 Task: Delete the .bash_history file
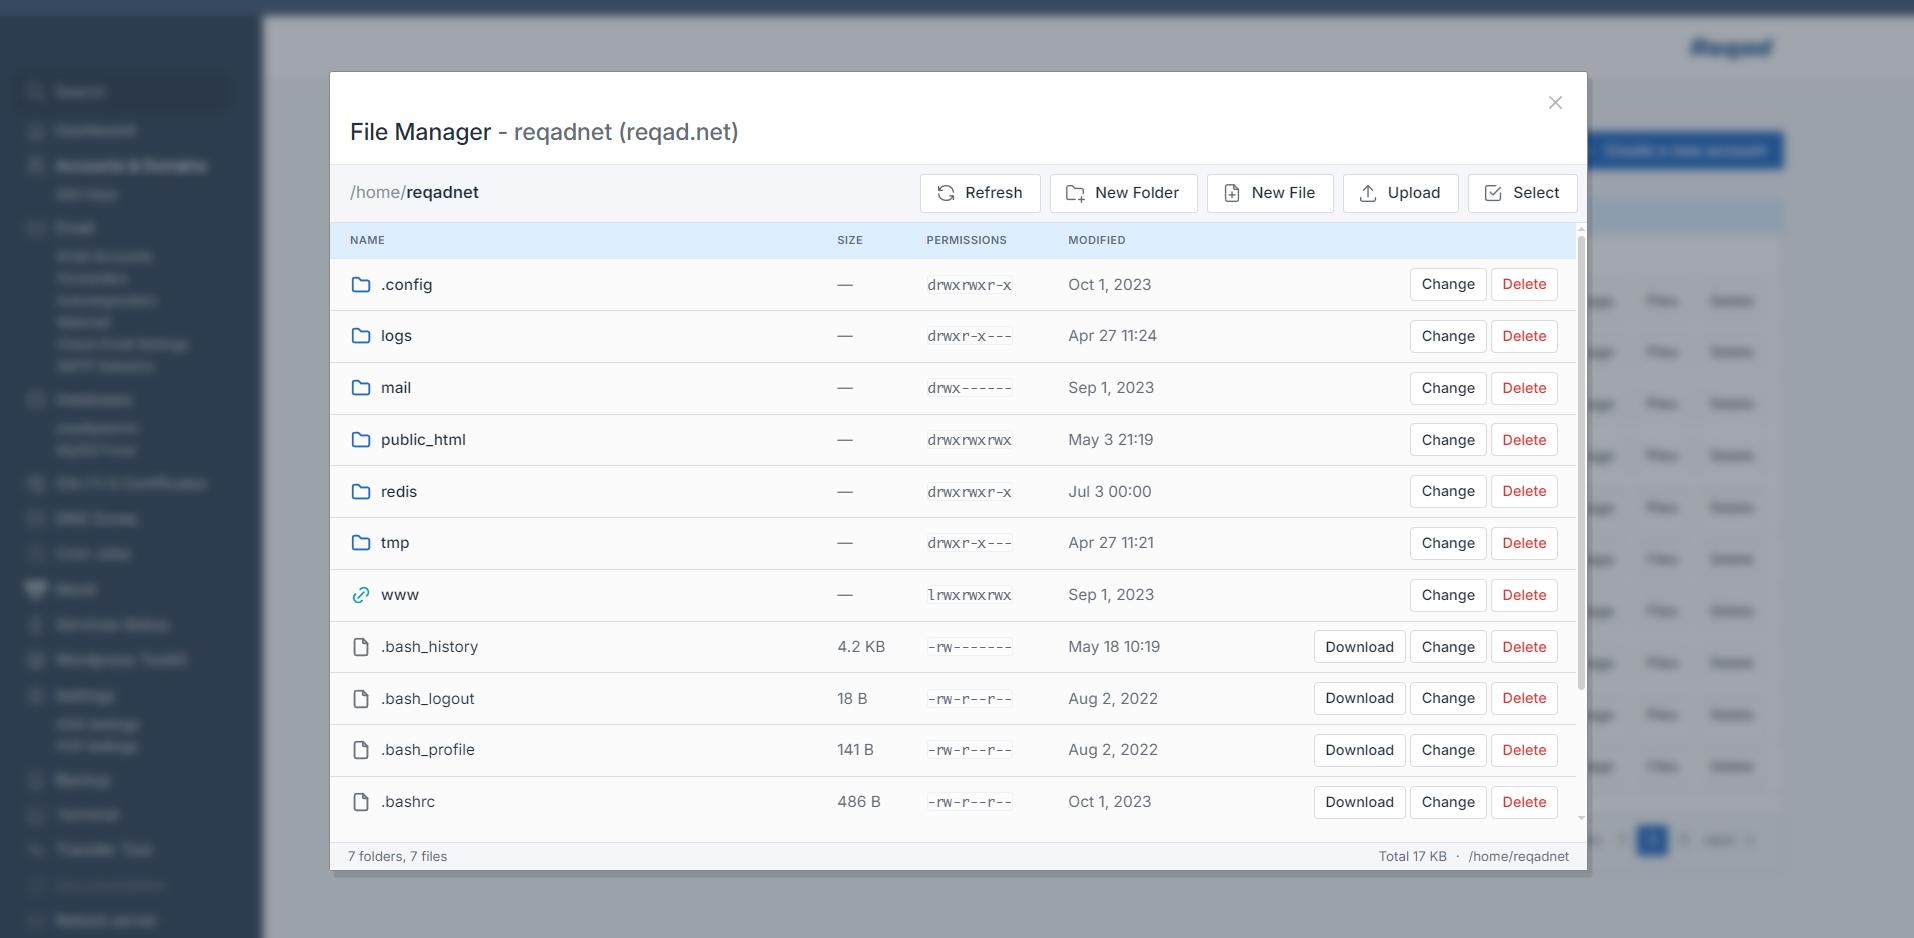1524,647
